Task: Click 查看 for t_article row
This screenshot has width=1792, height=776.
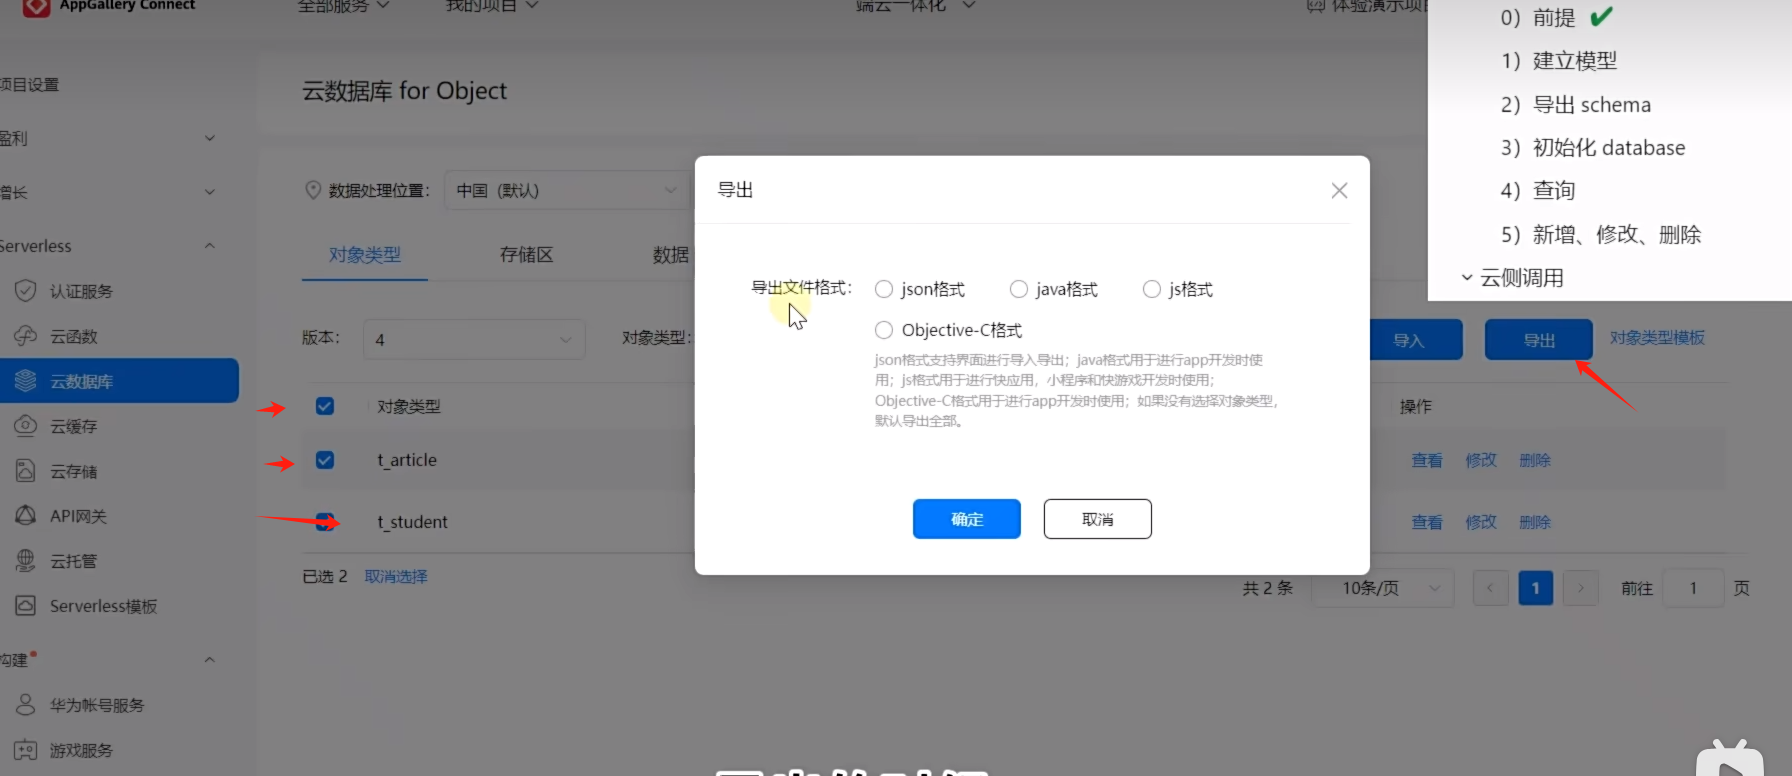Action: coord(1427,460)
